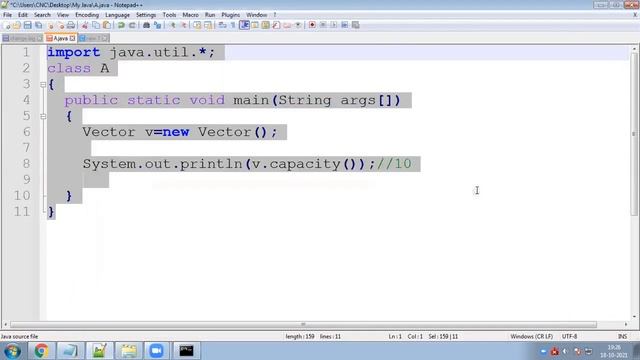This screenshot has width=640, height=360.
Task: Click 'Ln : 1' in status bar
Action: pos(395,336)
